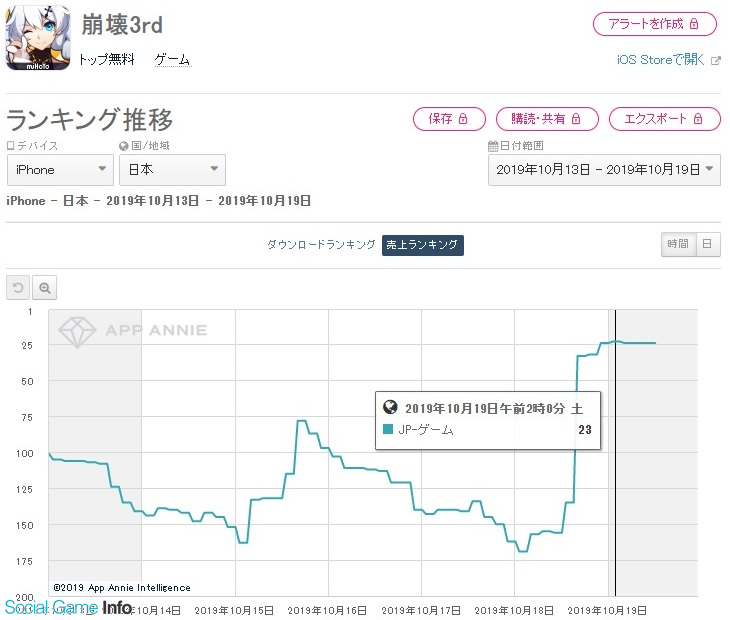Click the トップ無料 label
730x620 pixels.
click(x=107, y=59)
